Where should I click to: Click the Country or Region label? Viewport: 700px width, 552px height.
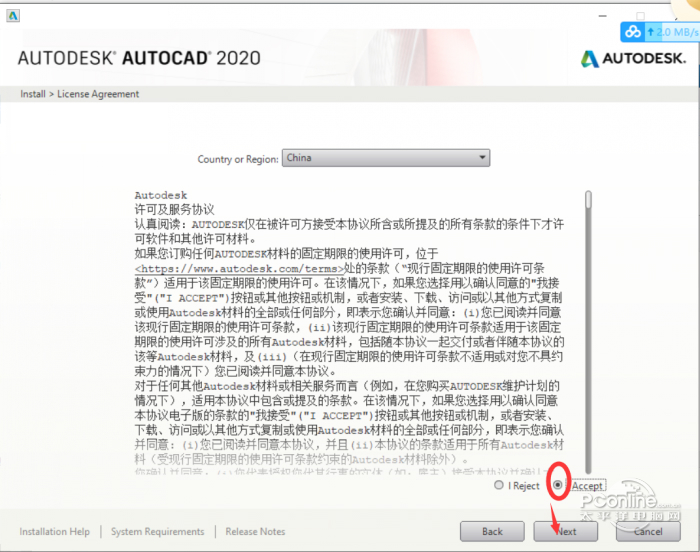[x=238, y=159]
